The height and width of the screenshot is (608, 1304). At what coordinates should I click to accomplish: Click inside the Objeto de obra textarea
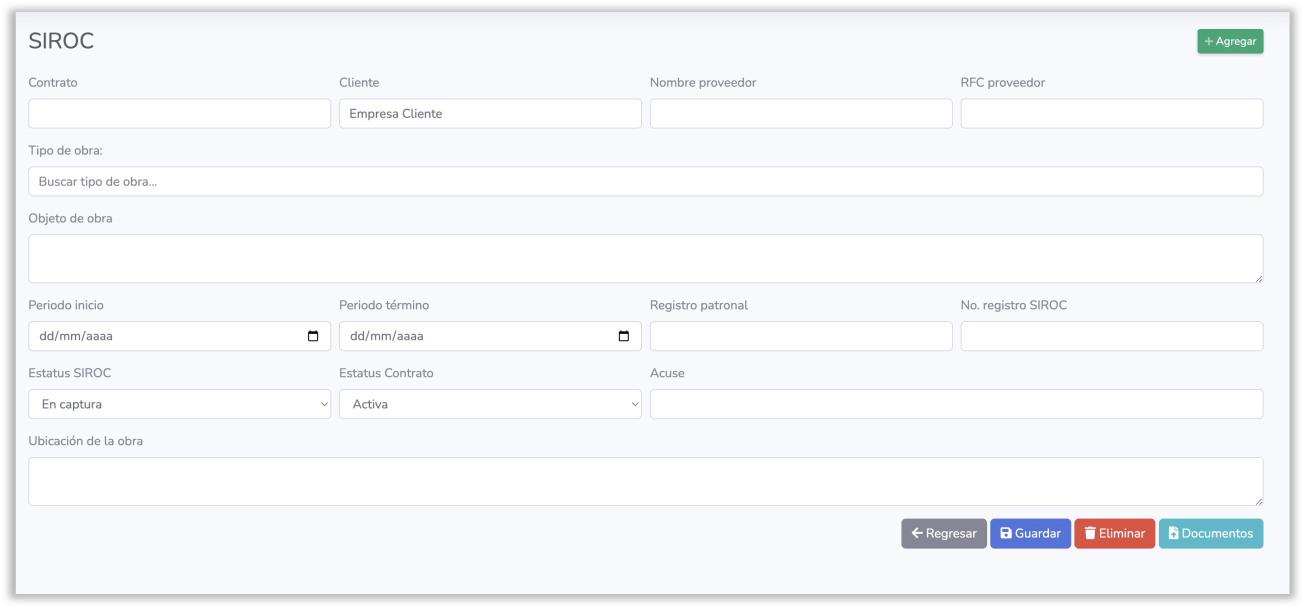pyautogui.click(x=645, y=258)
